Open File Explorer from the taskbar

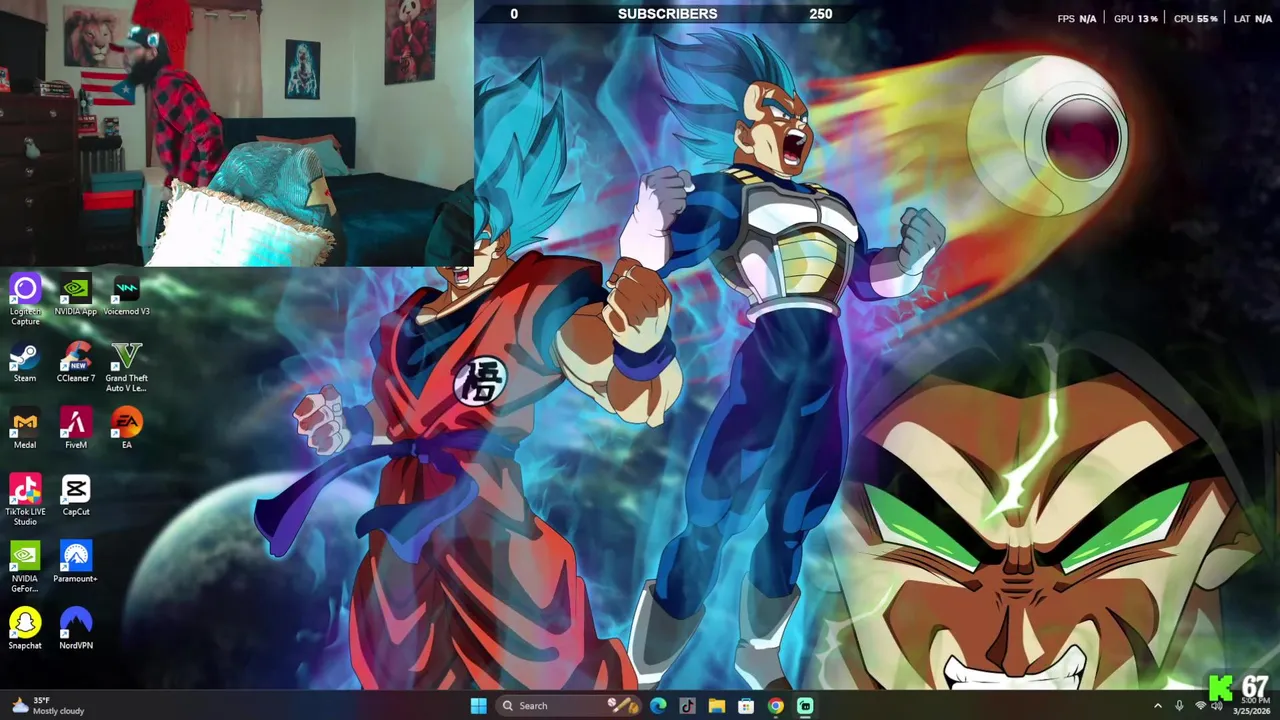pyautogui.click(x=717, y=706)
